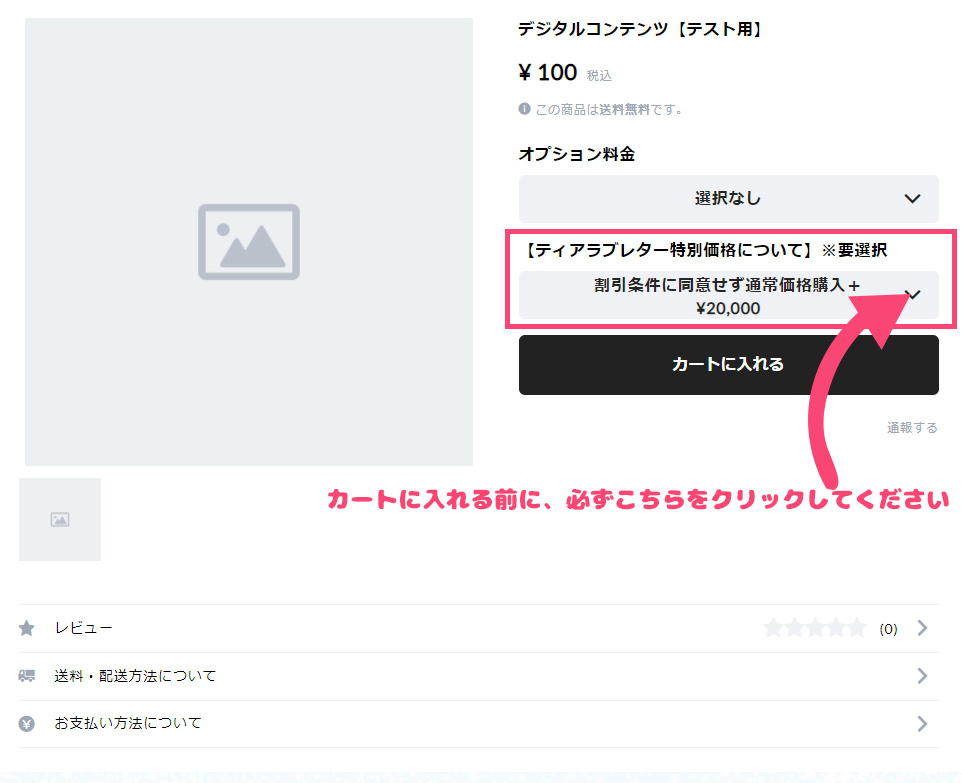Screen dimensions: 962x783
Task: Click the price ¥ 100
Action: pos(548,72)
